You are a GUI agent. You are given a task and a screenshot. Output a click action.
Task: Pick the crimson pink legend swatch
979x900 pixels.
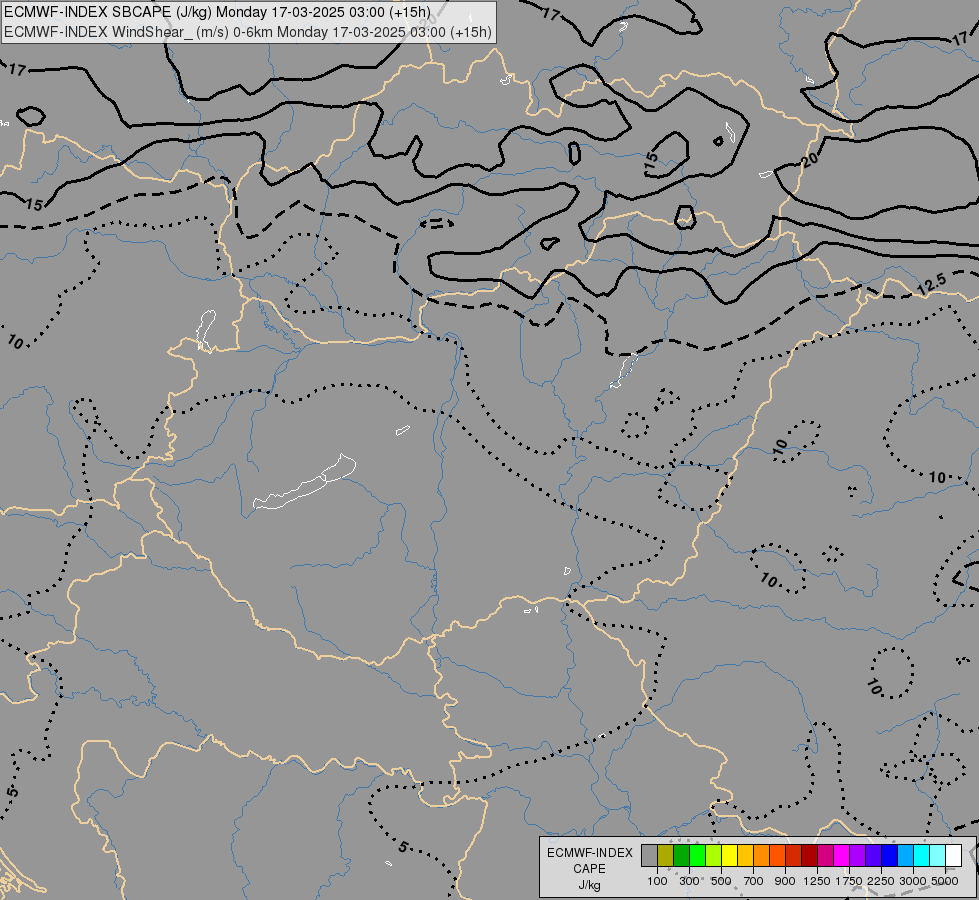point(826,856)
